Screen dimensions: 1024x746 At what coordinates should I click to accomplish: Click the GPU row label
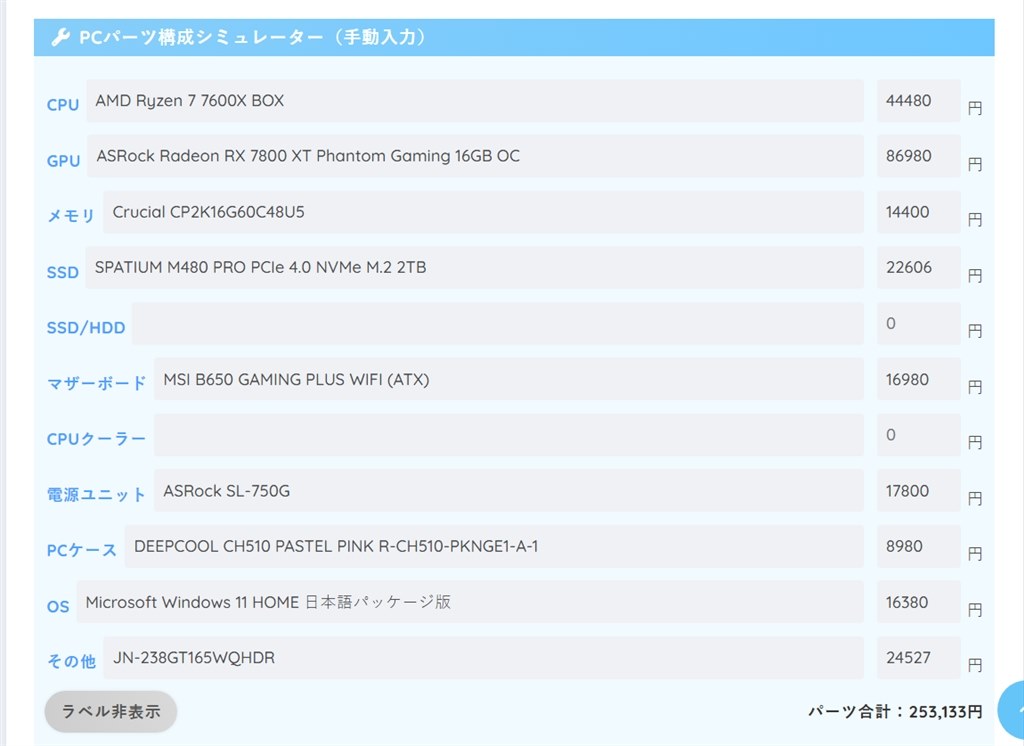(x=63, y=161)
